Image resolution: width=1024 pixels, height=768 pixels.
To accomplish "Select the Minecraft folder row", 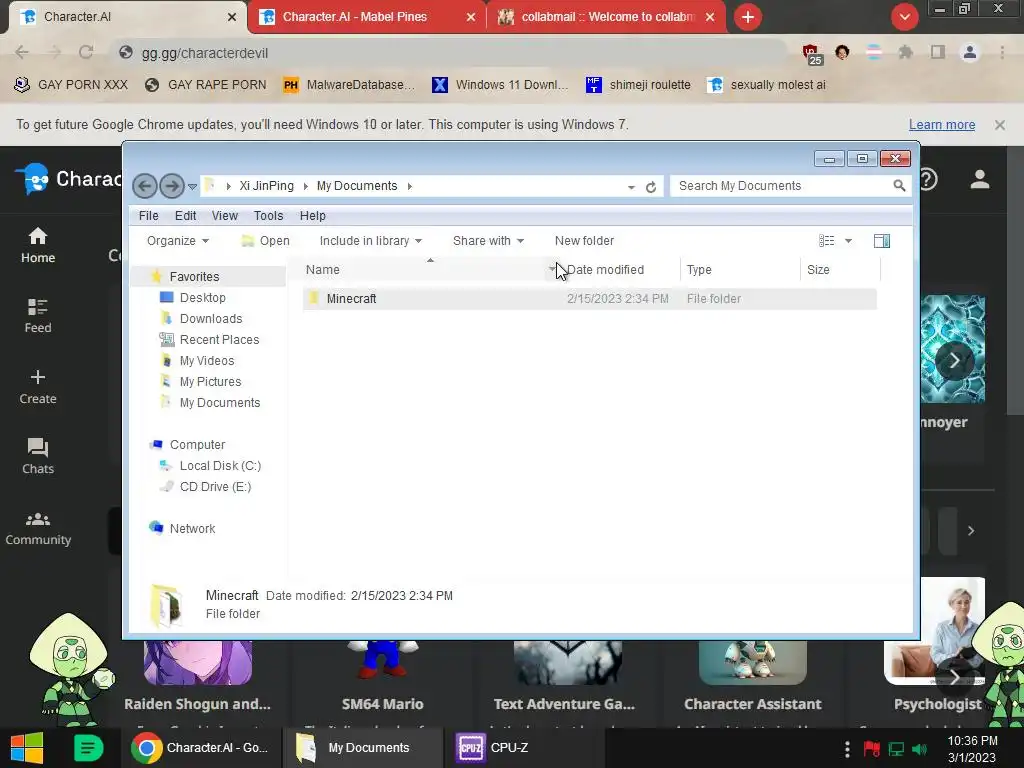I will pyautogui.click(x=590, y=298).
